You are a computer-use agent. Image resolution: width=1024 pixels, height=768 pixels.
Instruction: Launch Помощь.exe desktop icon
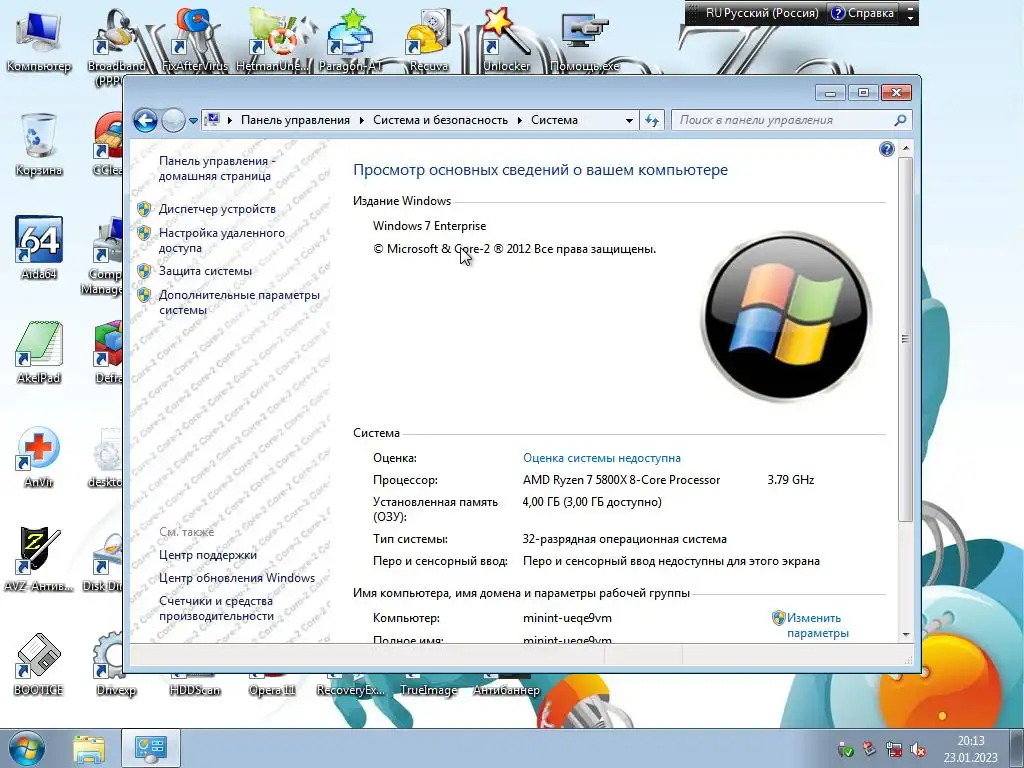pyautogui.click(x=584, y=40)
